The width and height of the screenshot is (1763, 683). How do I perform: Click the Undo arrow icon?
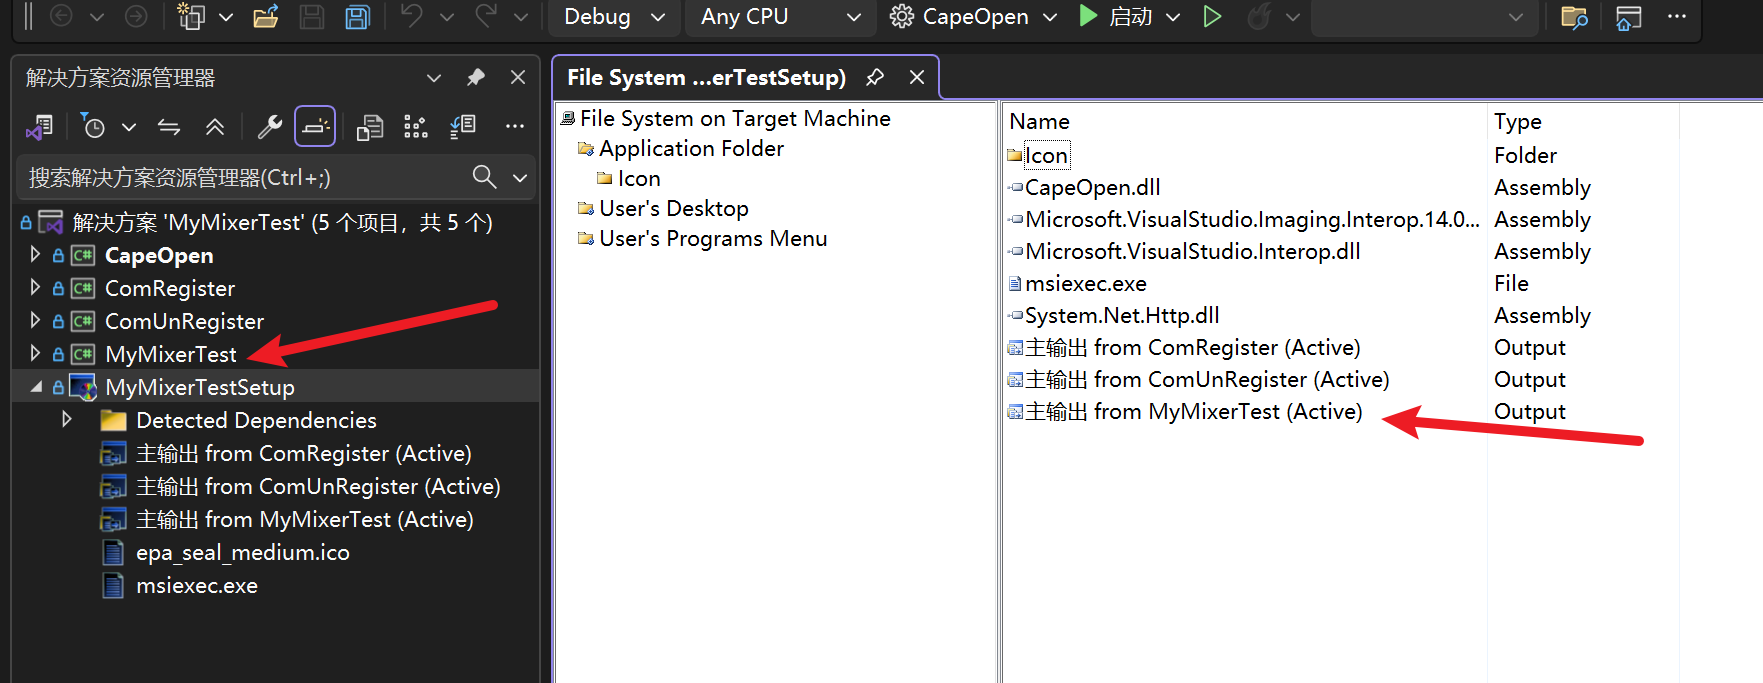[x=412, y=16]
